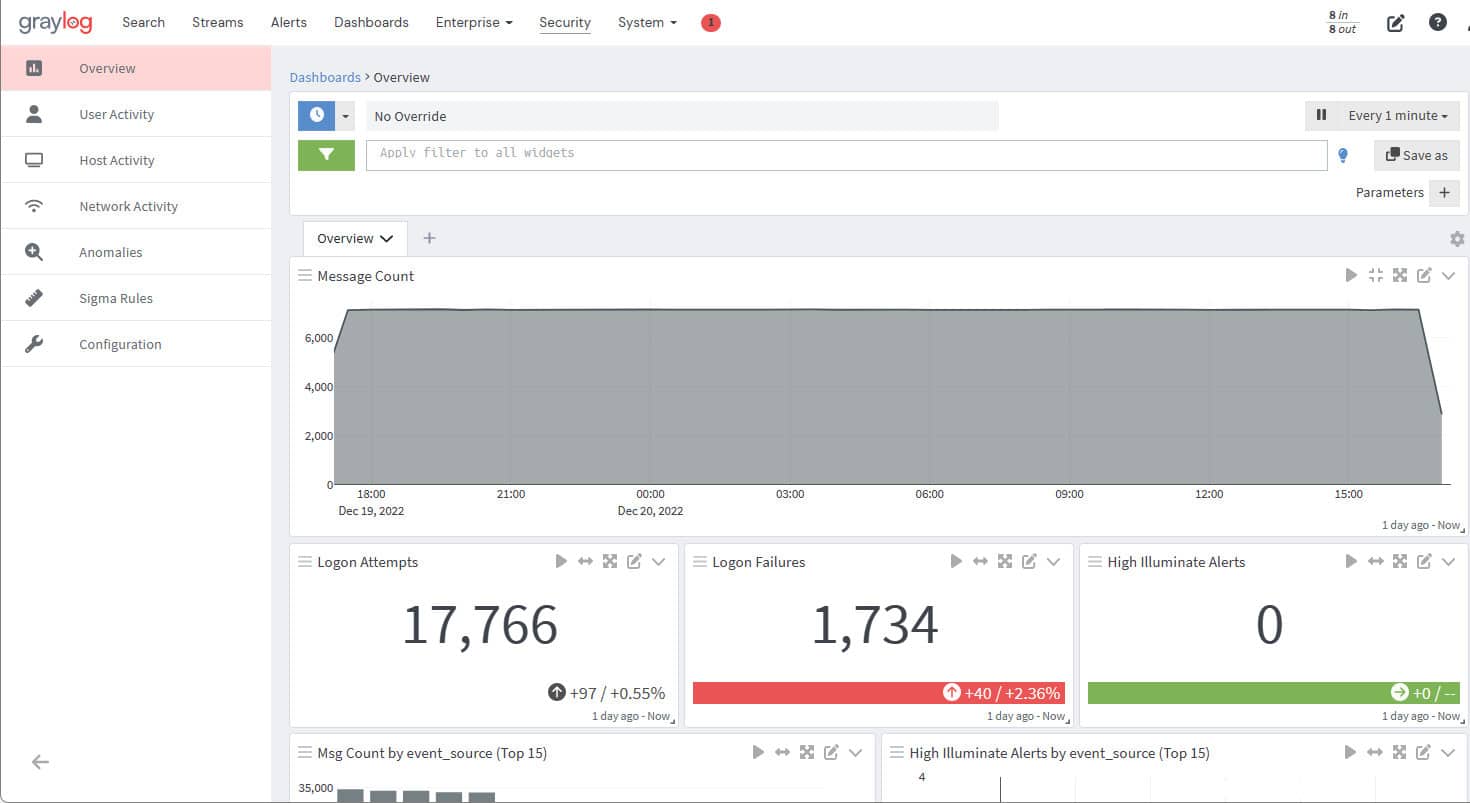Image resolution: width=1470 pixels, height=803 pixels.
Task: Open the Logon Failures widget actions chevron
Action: (1053, 561)
